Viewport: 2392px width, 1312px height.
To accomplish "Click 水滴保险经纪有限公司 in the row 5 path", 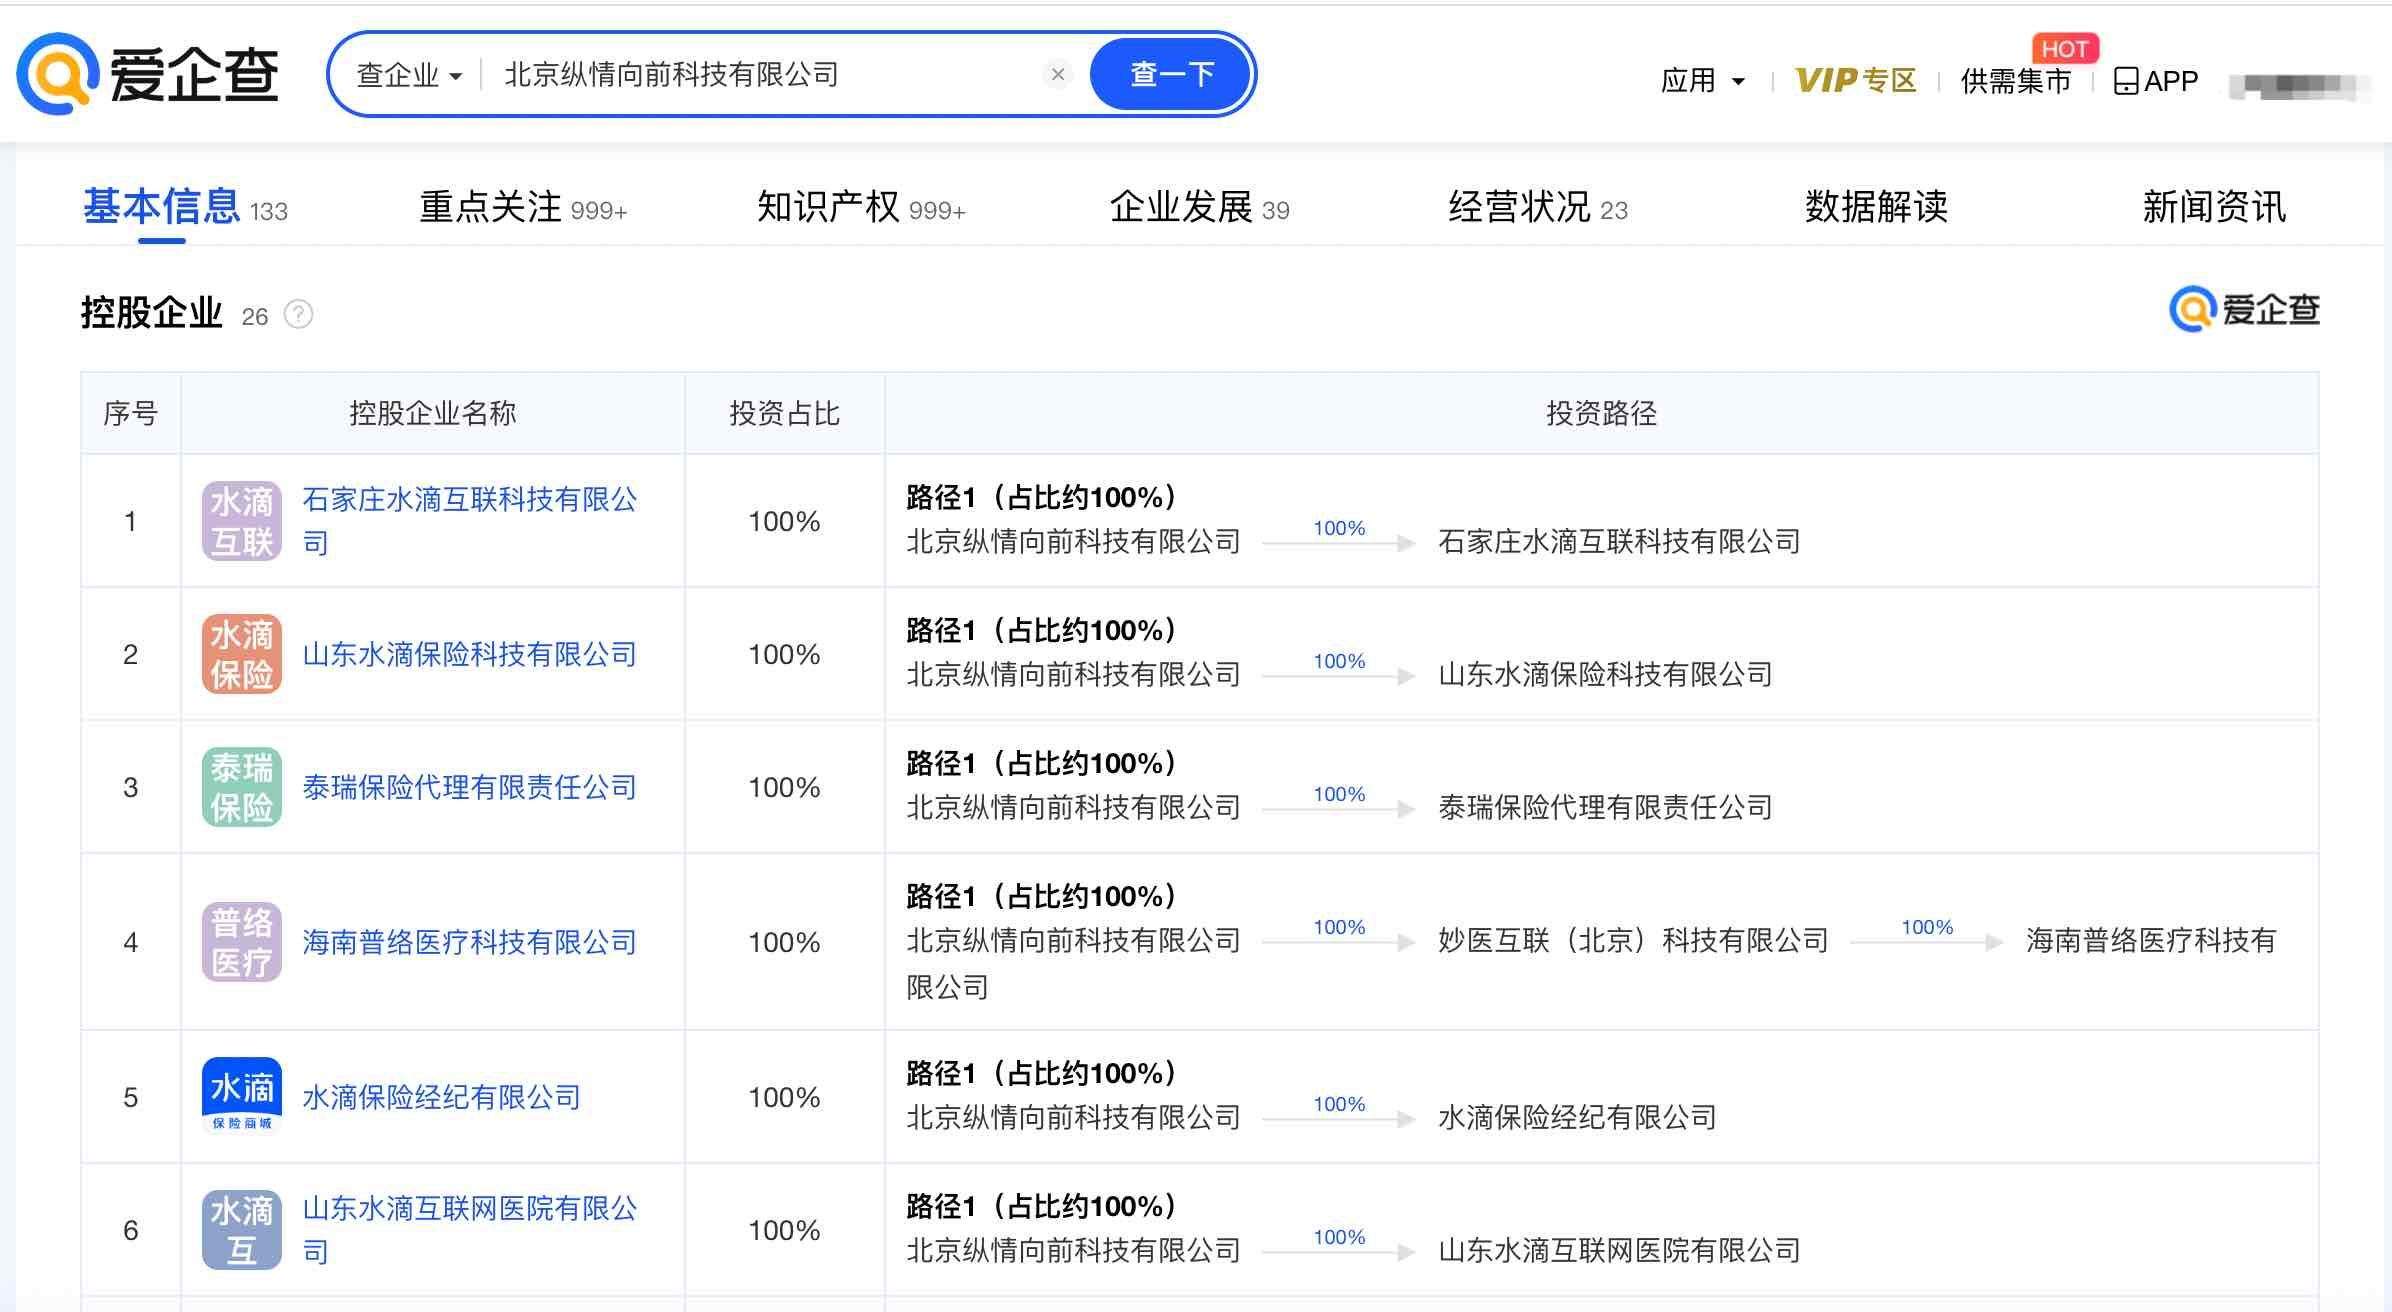I will (x=1577, y=1118).
